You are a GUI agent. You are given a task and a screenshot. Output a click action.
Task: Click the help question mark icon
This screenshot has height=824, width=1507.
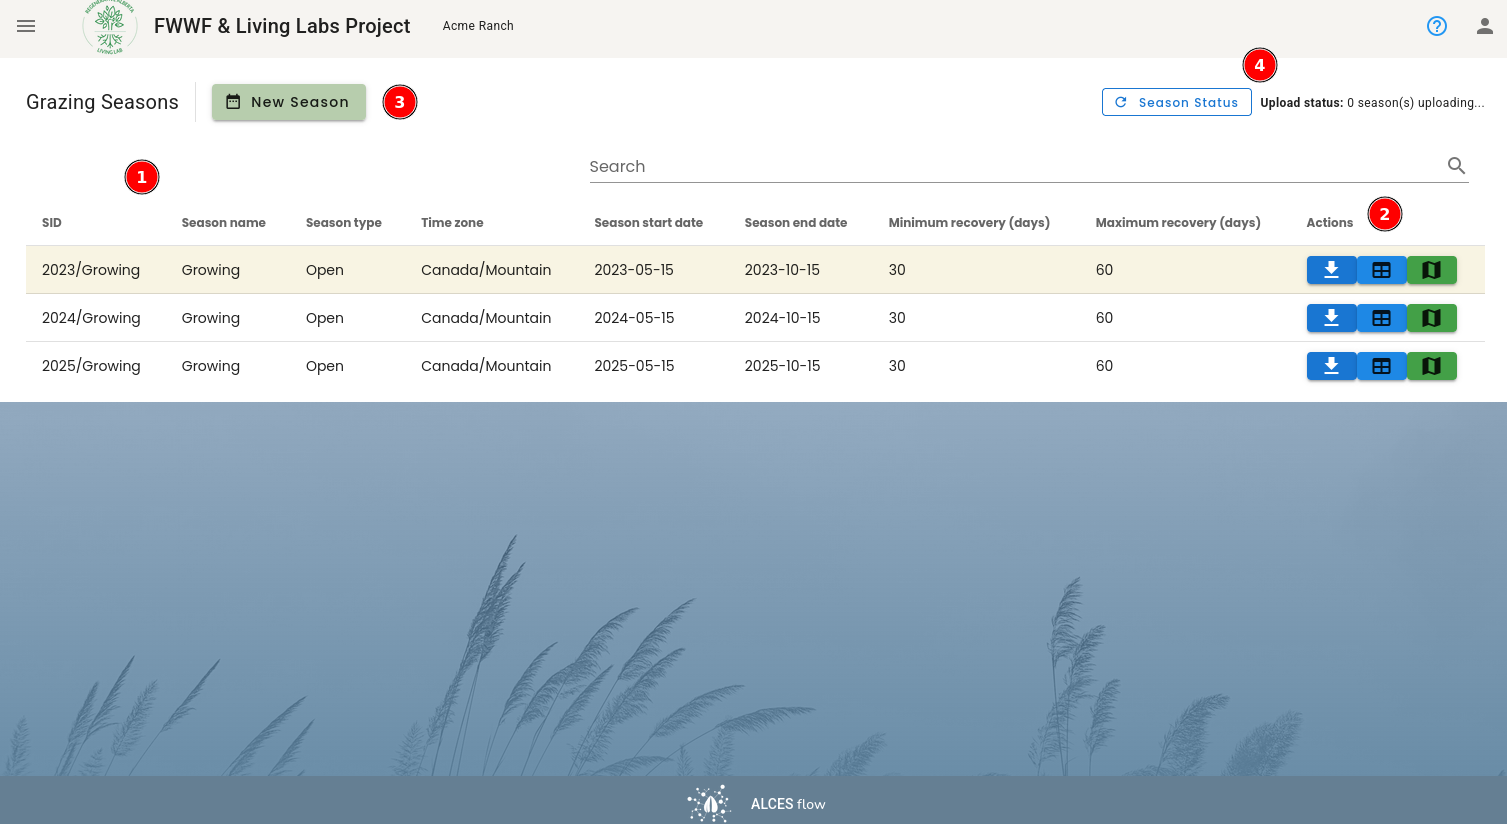click(1437, 26)
